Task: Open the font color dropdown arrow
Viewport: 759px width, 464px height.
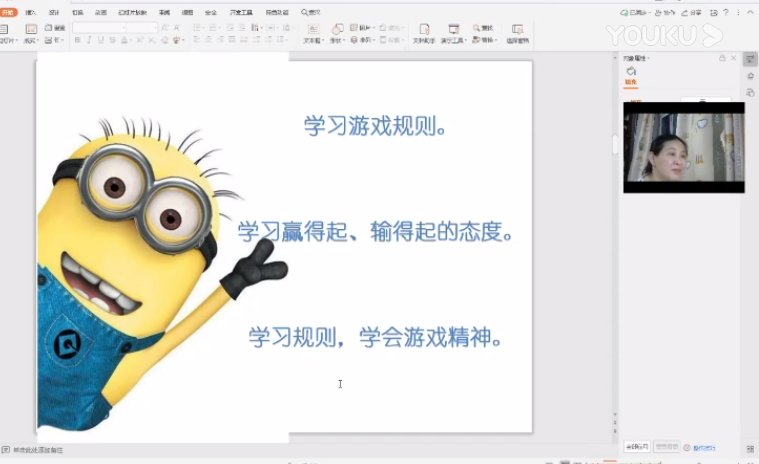Action: [x=131, y=40]
